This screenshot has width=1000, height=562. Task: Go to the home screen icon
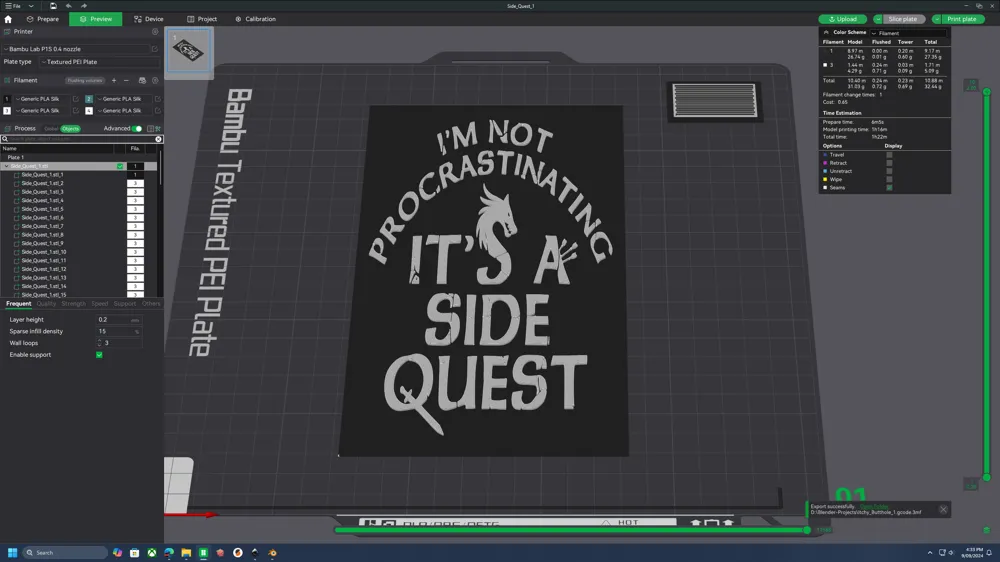(8, 19)
